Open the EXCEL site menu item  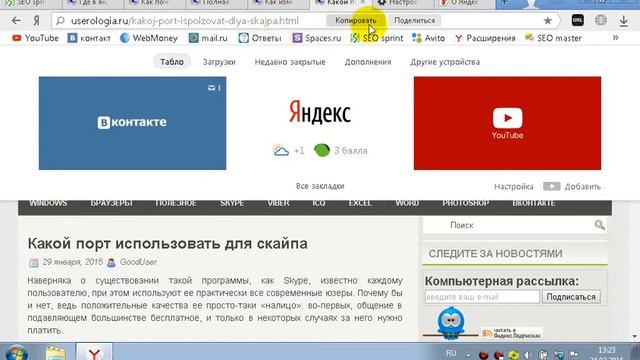point(360,203)
